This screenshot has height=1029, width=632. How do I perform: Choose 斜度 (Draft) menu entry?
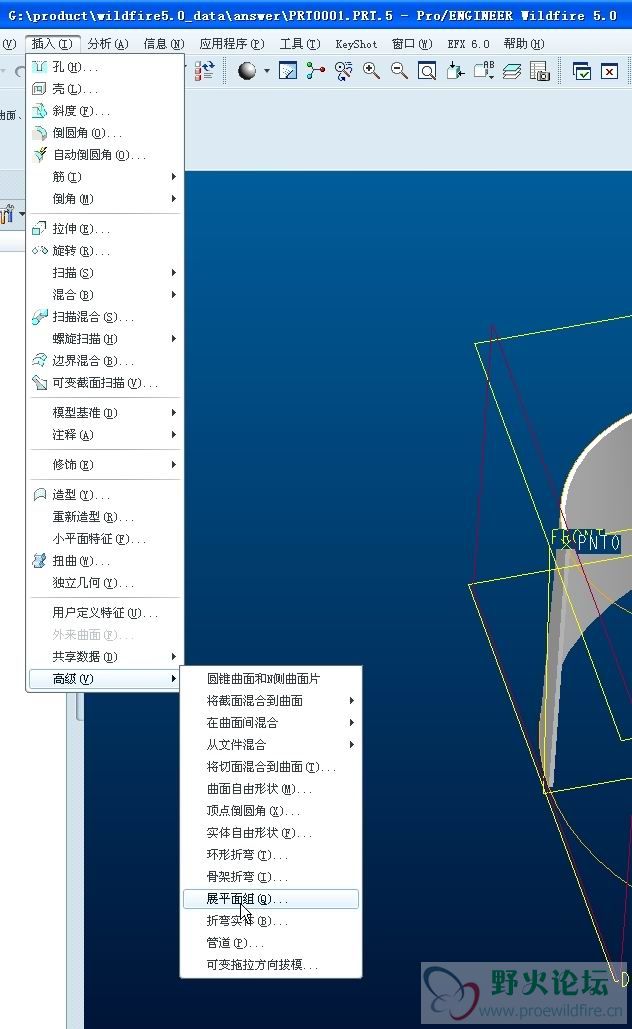[105, 111]
